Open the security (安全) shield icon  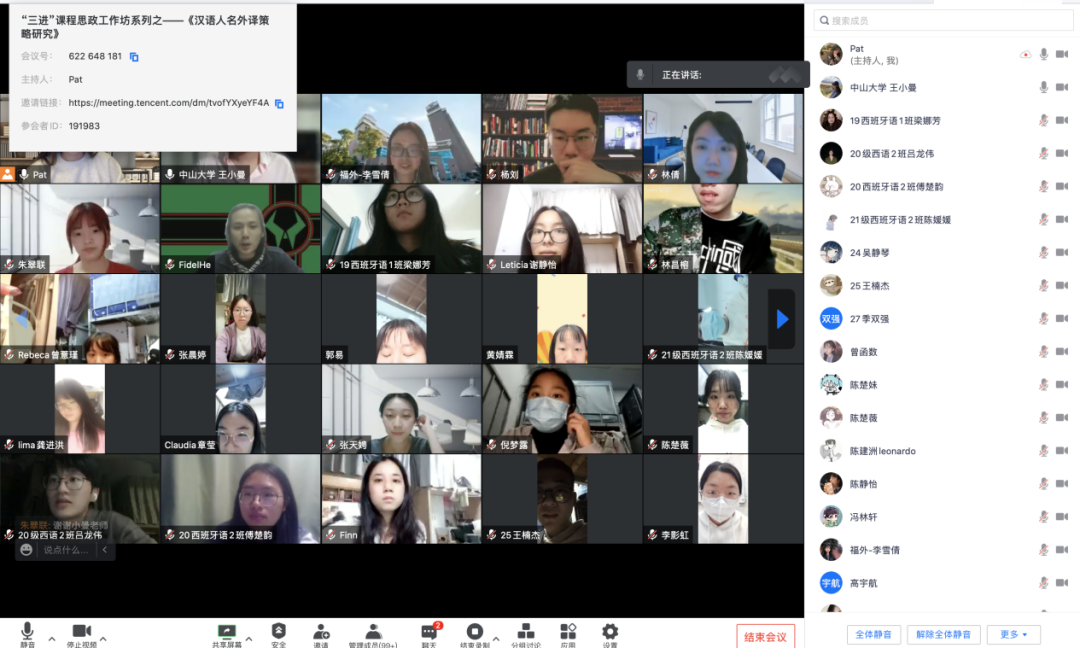tap(279, 632)
